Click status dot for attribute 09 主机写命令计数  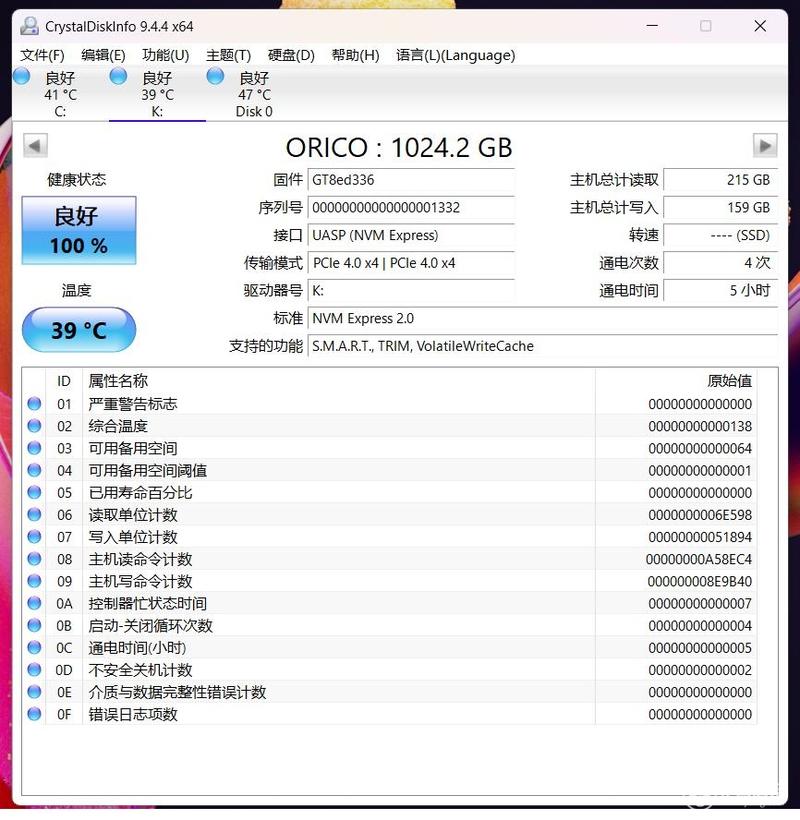[35, 581]
